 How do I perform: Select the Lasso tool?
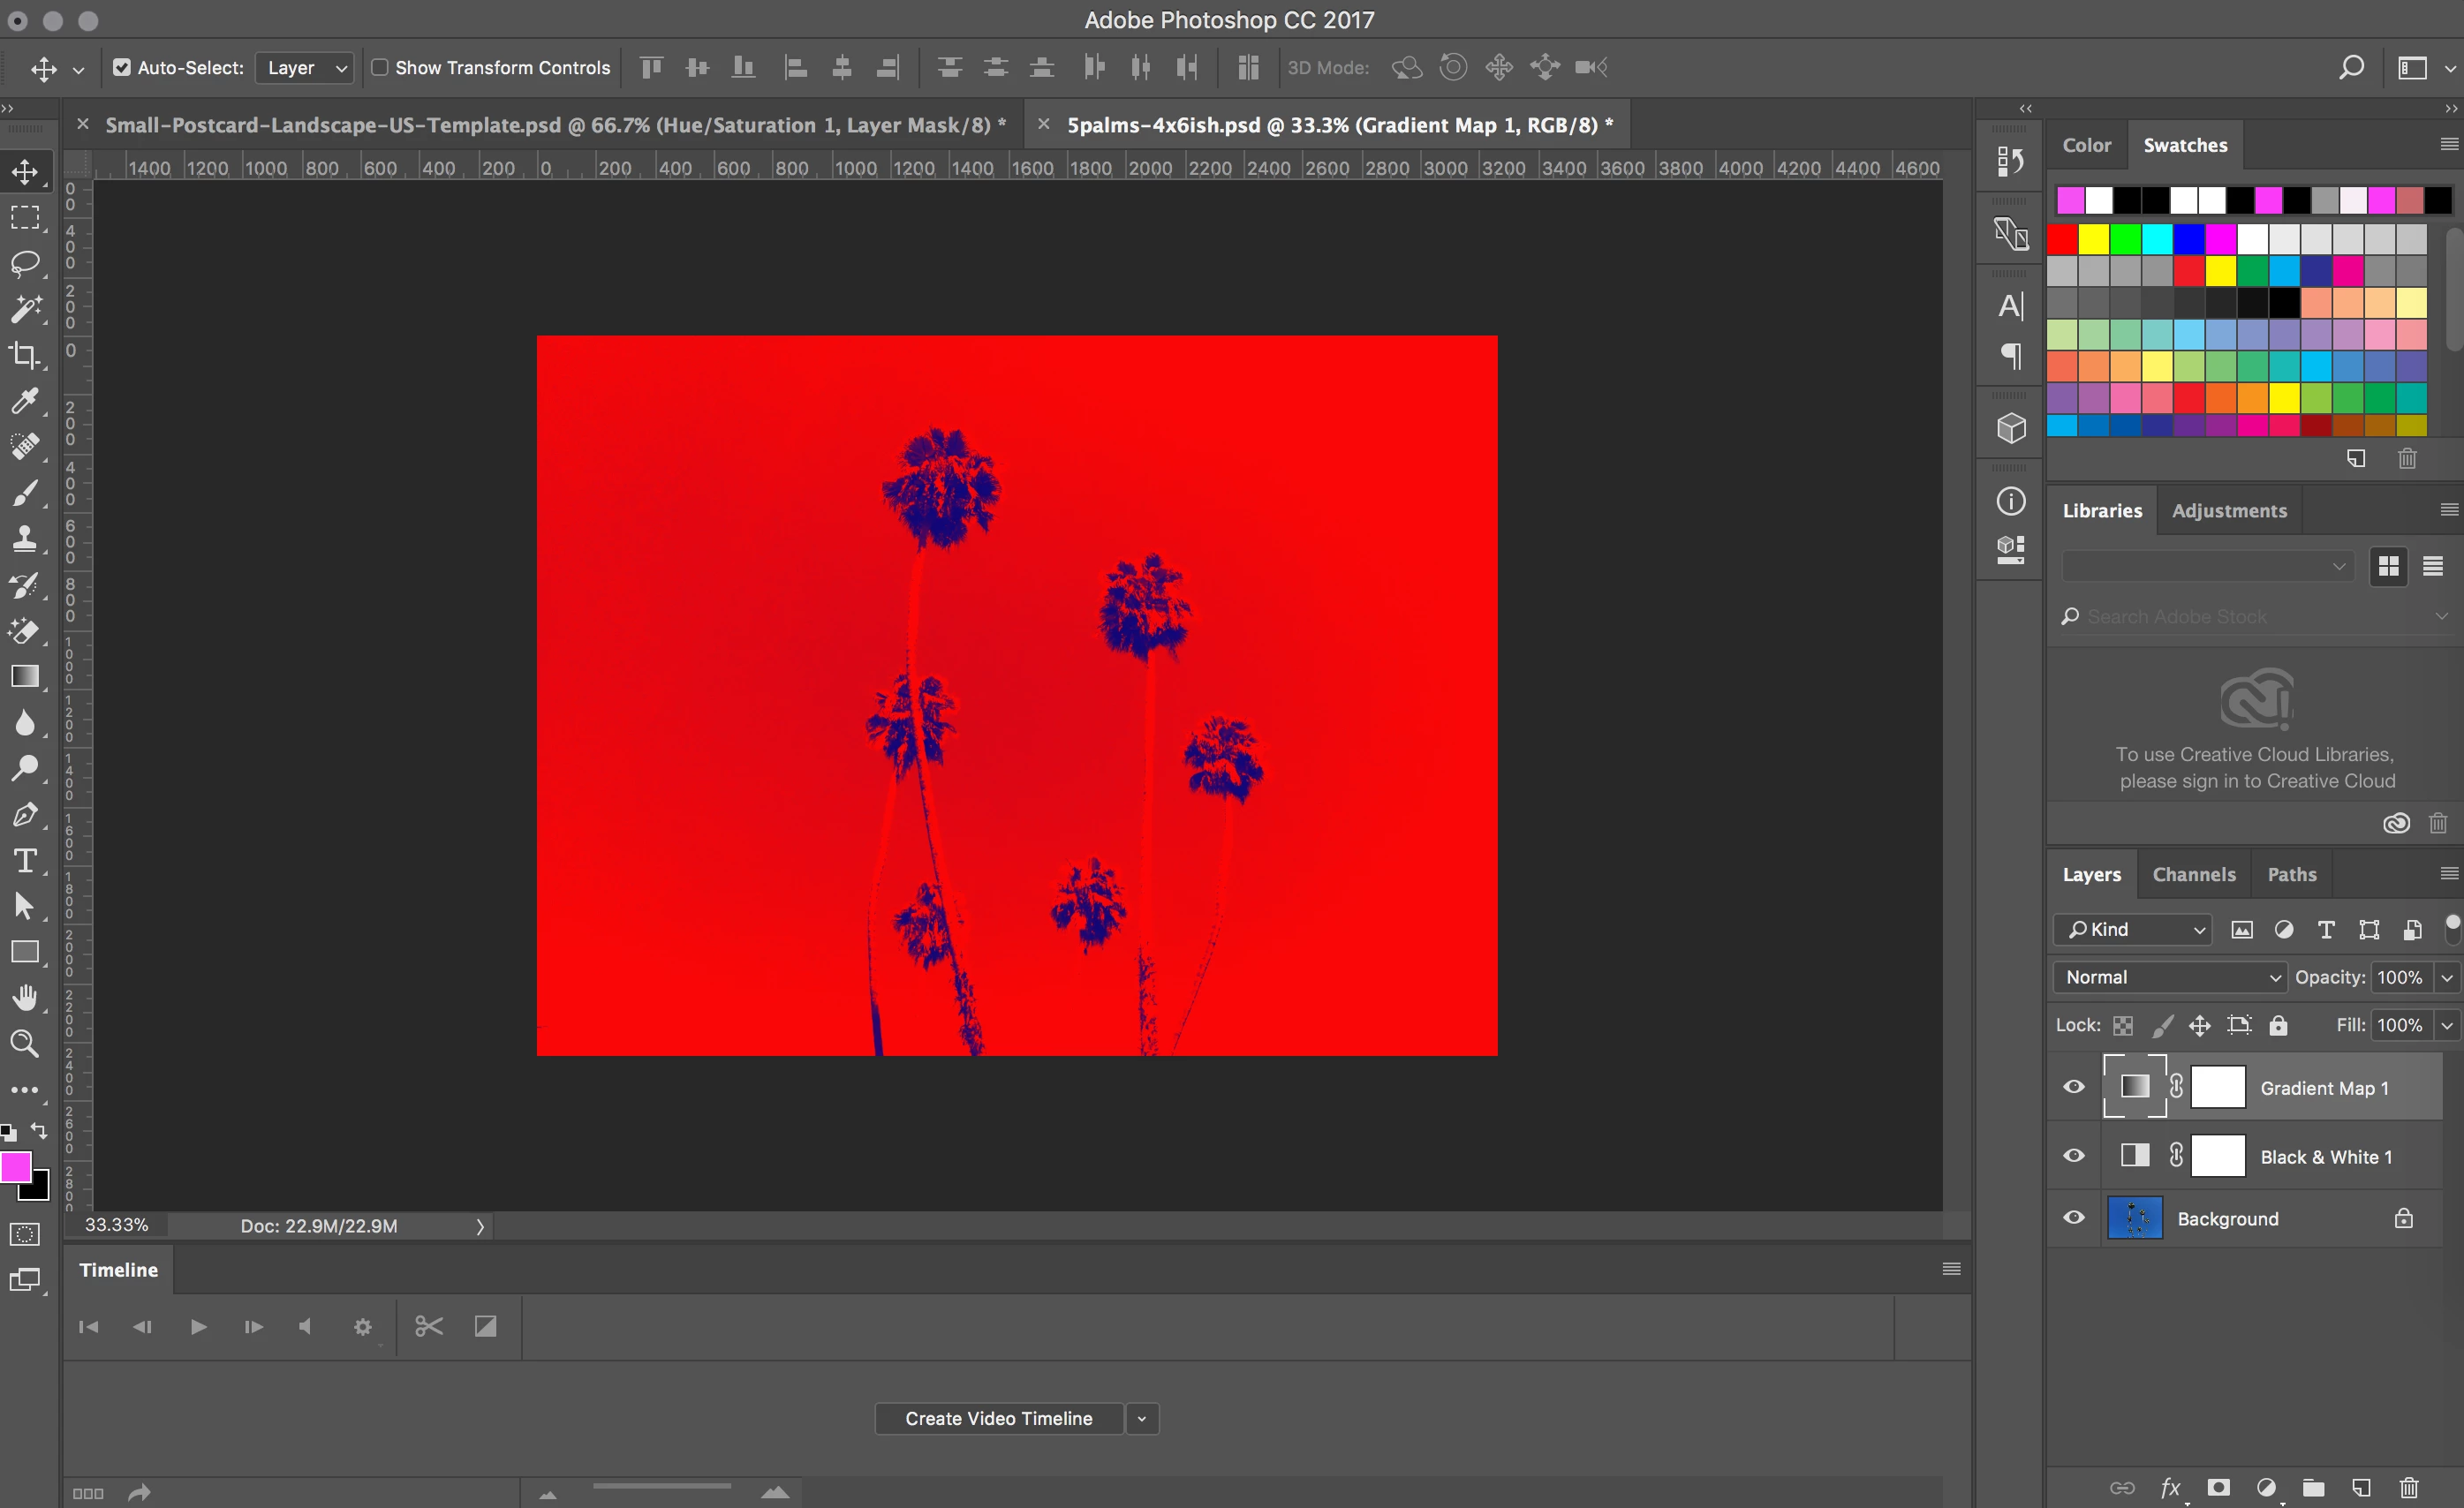(25, 263)
